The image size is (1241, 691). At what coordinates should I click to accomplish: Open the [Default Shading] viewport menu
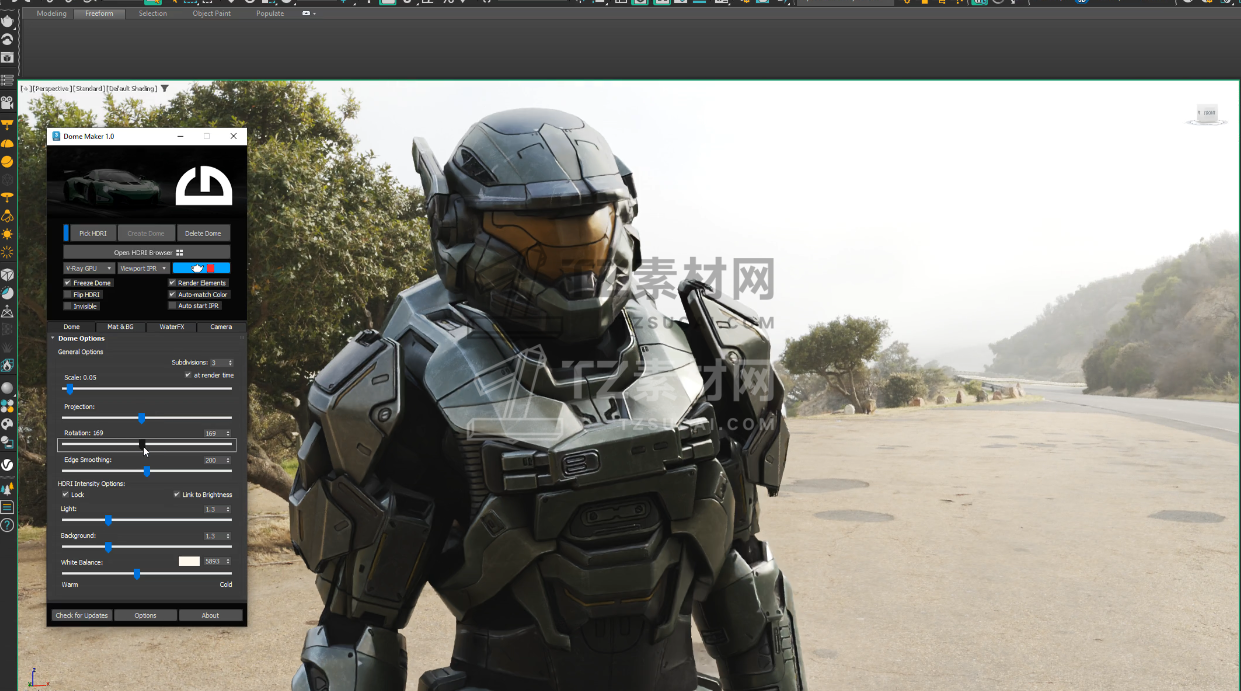click(132, 89)
